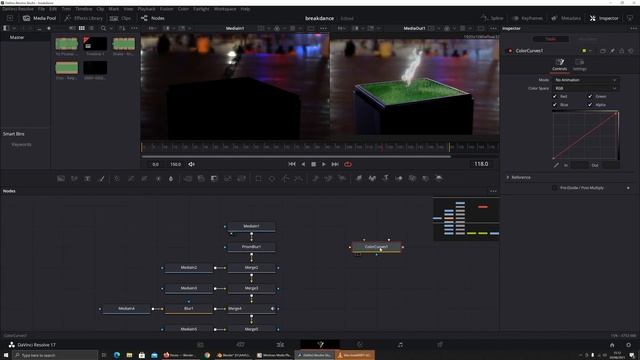Stop playback
640x360 pixels.
[x=313, y=164]
